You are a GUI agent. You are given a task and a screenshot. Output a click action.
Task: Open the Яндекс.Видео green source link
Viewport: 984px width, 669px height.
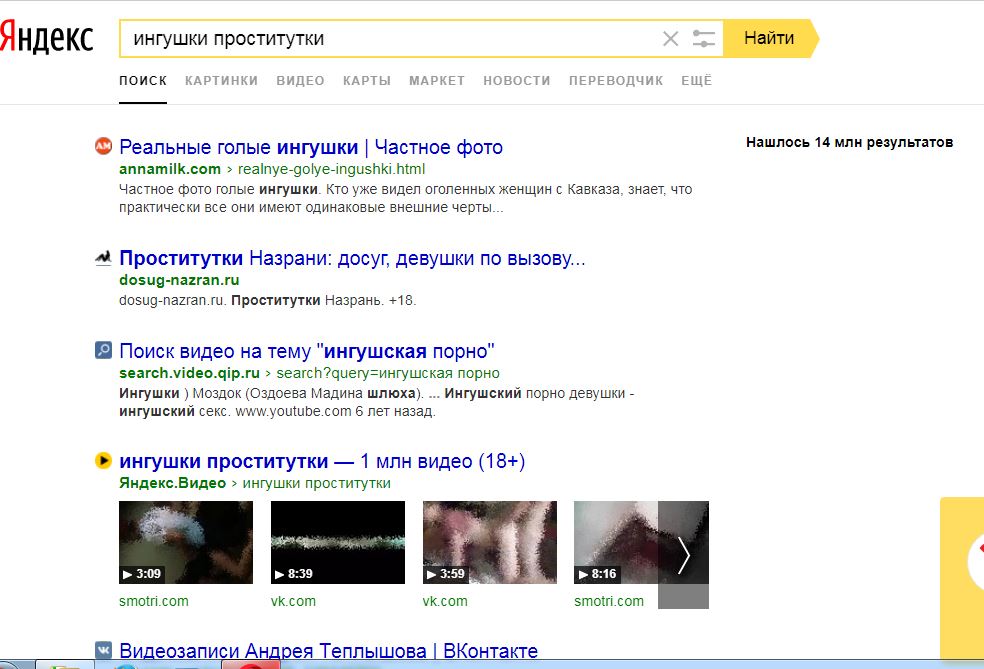pyautogui.click(x=173, y=483)
